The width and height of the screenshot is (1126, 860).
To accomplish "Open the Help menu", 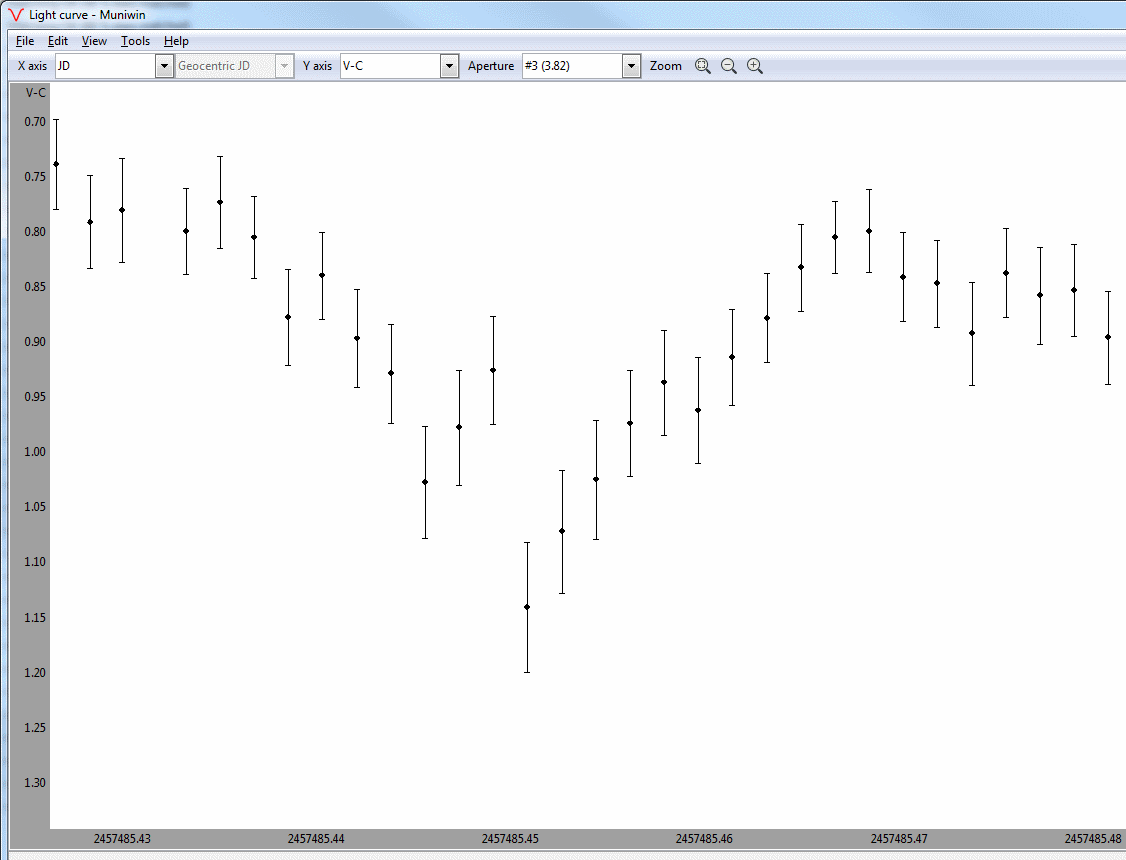I will (176, 41).
